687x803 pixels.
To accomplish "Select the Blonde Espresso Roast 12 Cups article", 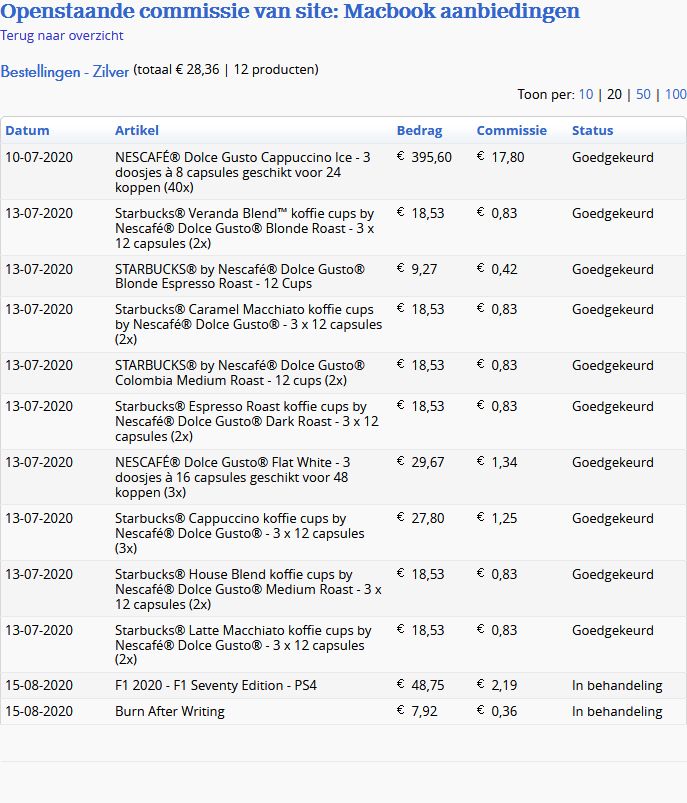I will coord(240,277).
